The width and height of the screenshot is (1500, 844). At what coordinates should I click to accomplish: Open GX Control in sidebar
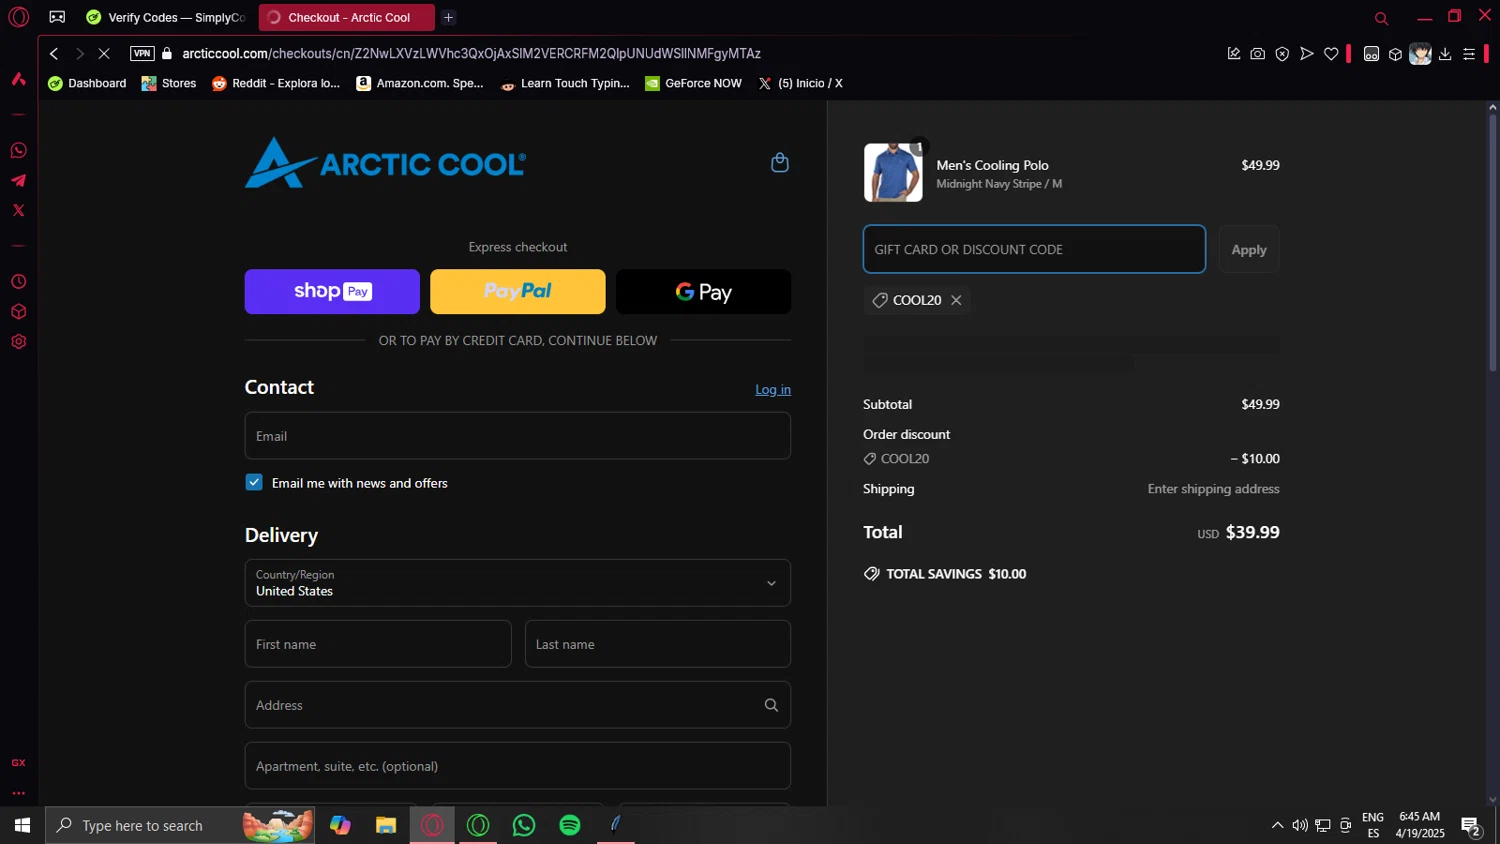pos(18,762)
